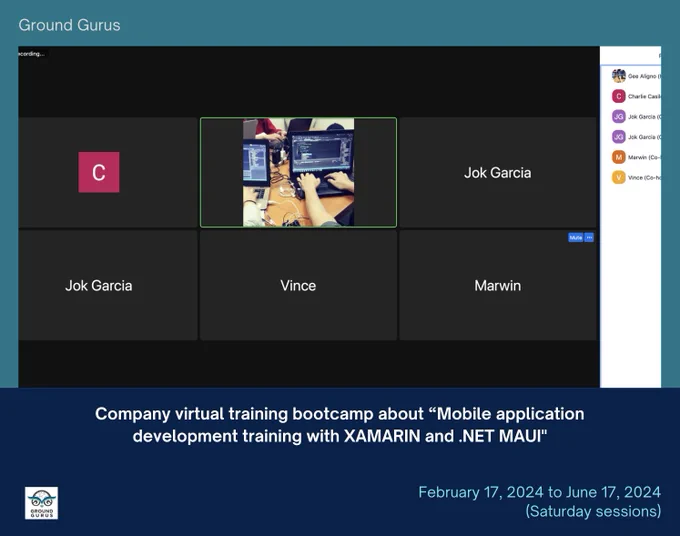
Task: Click the JG avatar directly below Charlie
Action: [x=619, y=117]
